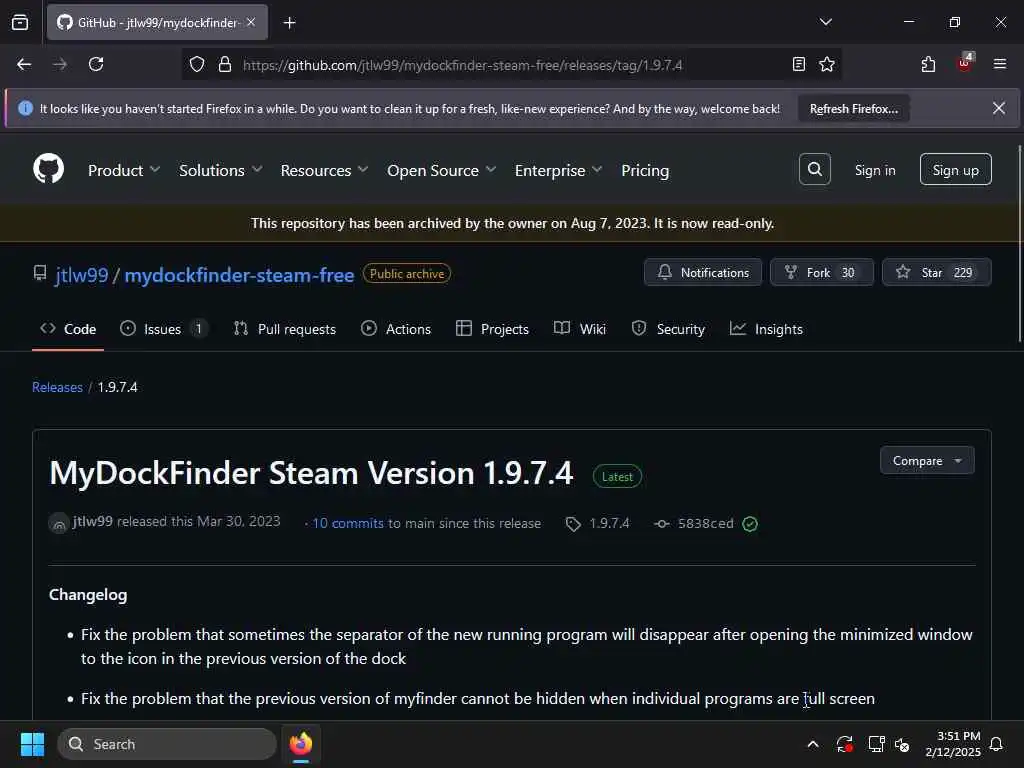Open the network status tray icon
Screen dimensions: 1024x768
pos(876,744)
